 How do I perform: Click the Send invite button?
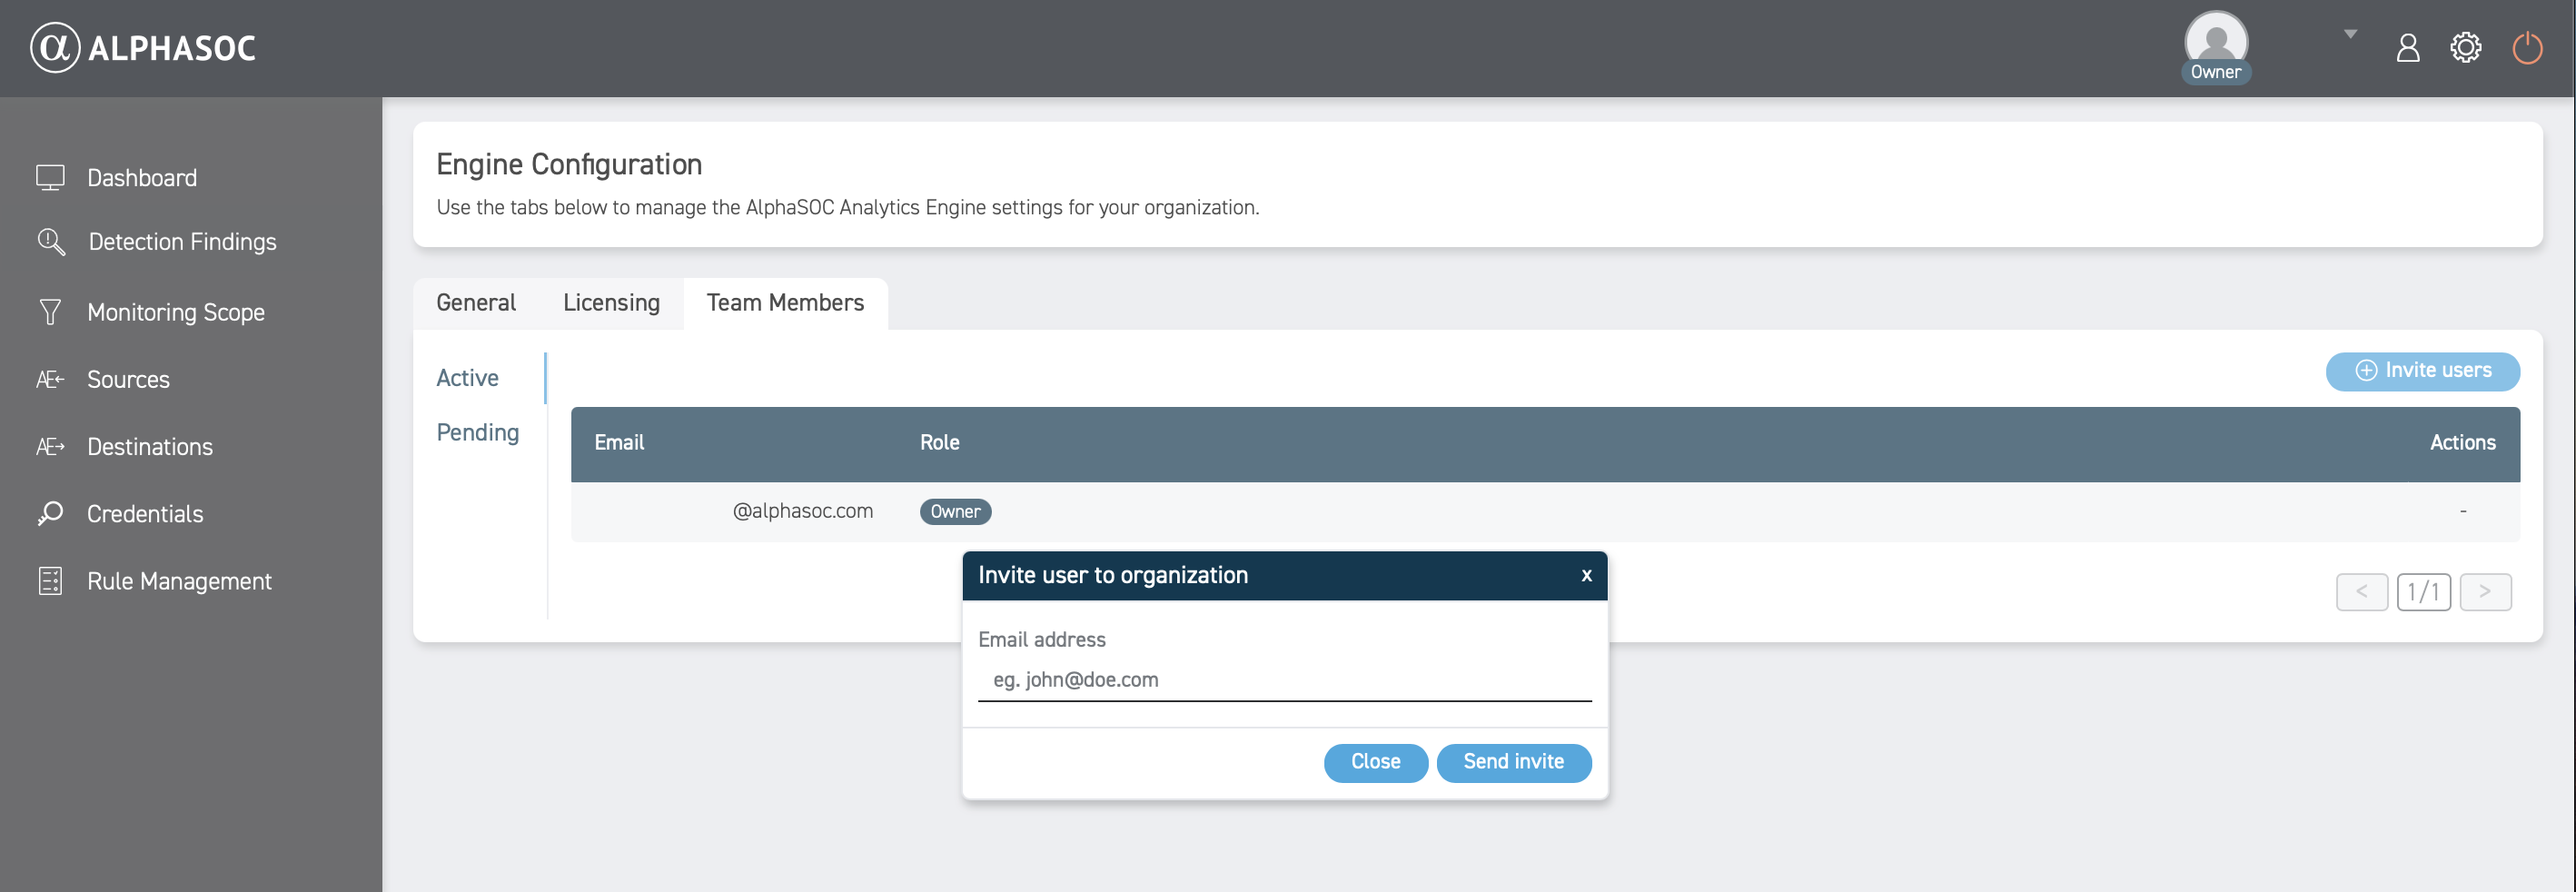click(x=1513, y=762)
